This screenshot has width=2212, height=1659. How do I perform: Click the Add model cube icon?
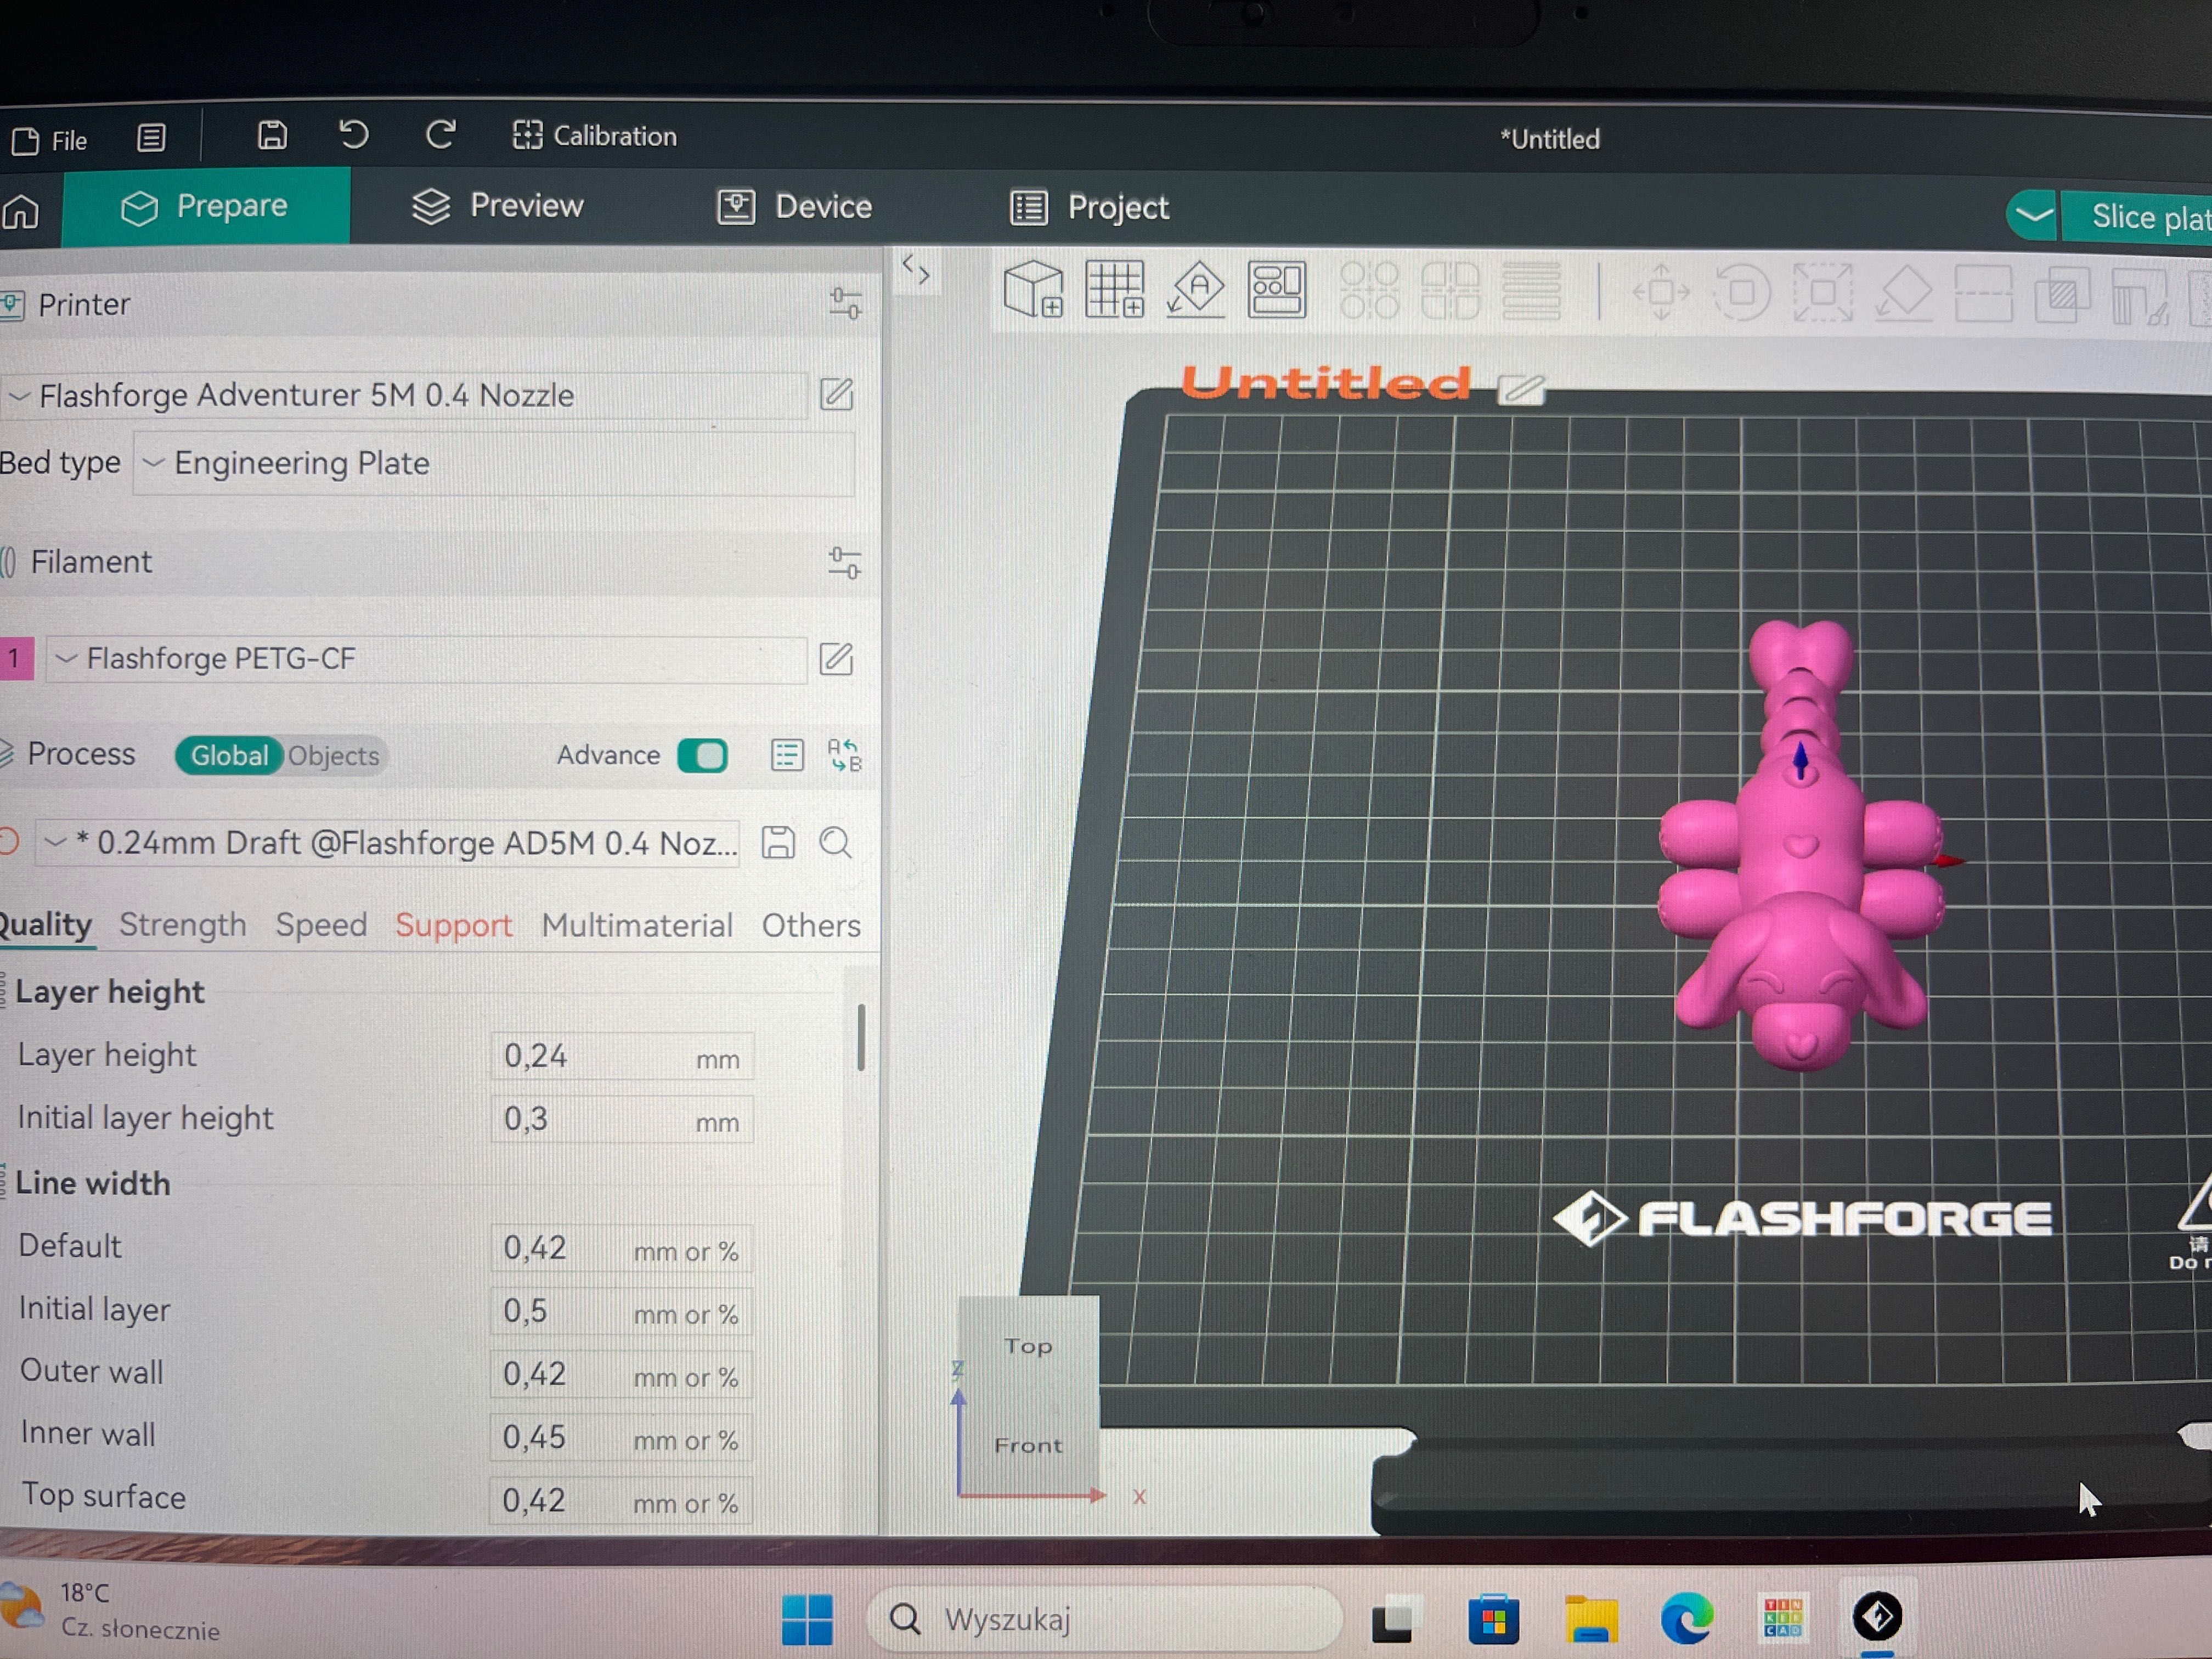(1033, 289)
